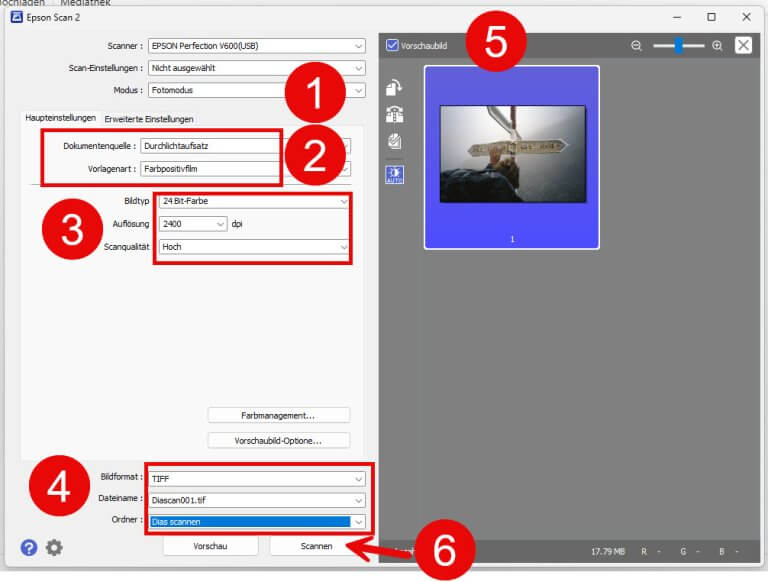Viewport: 768px width, 582px height.
Task: Maximize the Epson Scan 2 window
Action: point(711,17)
